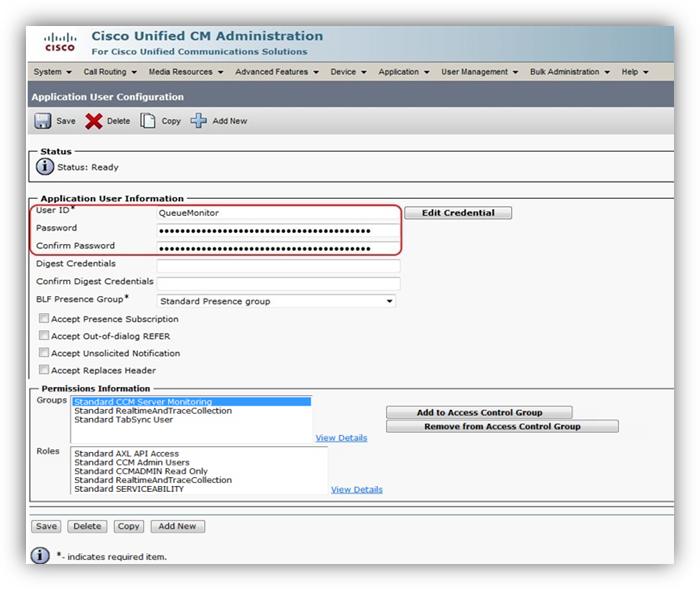Select Standard CCM Server Monitoring group

(x=192, y=401)
